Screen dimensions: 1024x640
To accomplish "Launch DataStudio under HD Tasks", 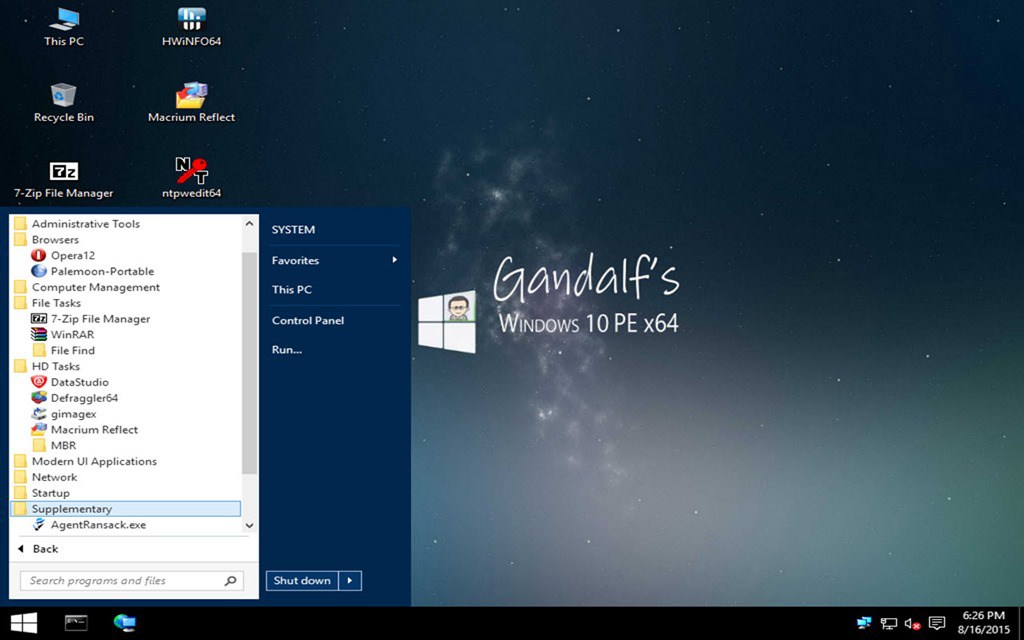I will coord(70,382).
